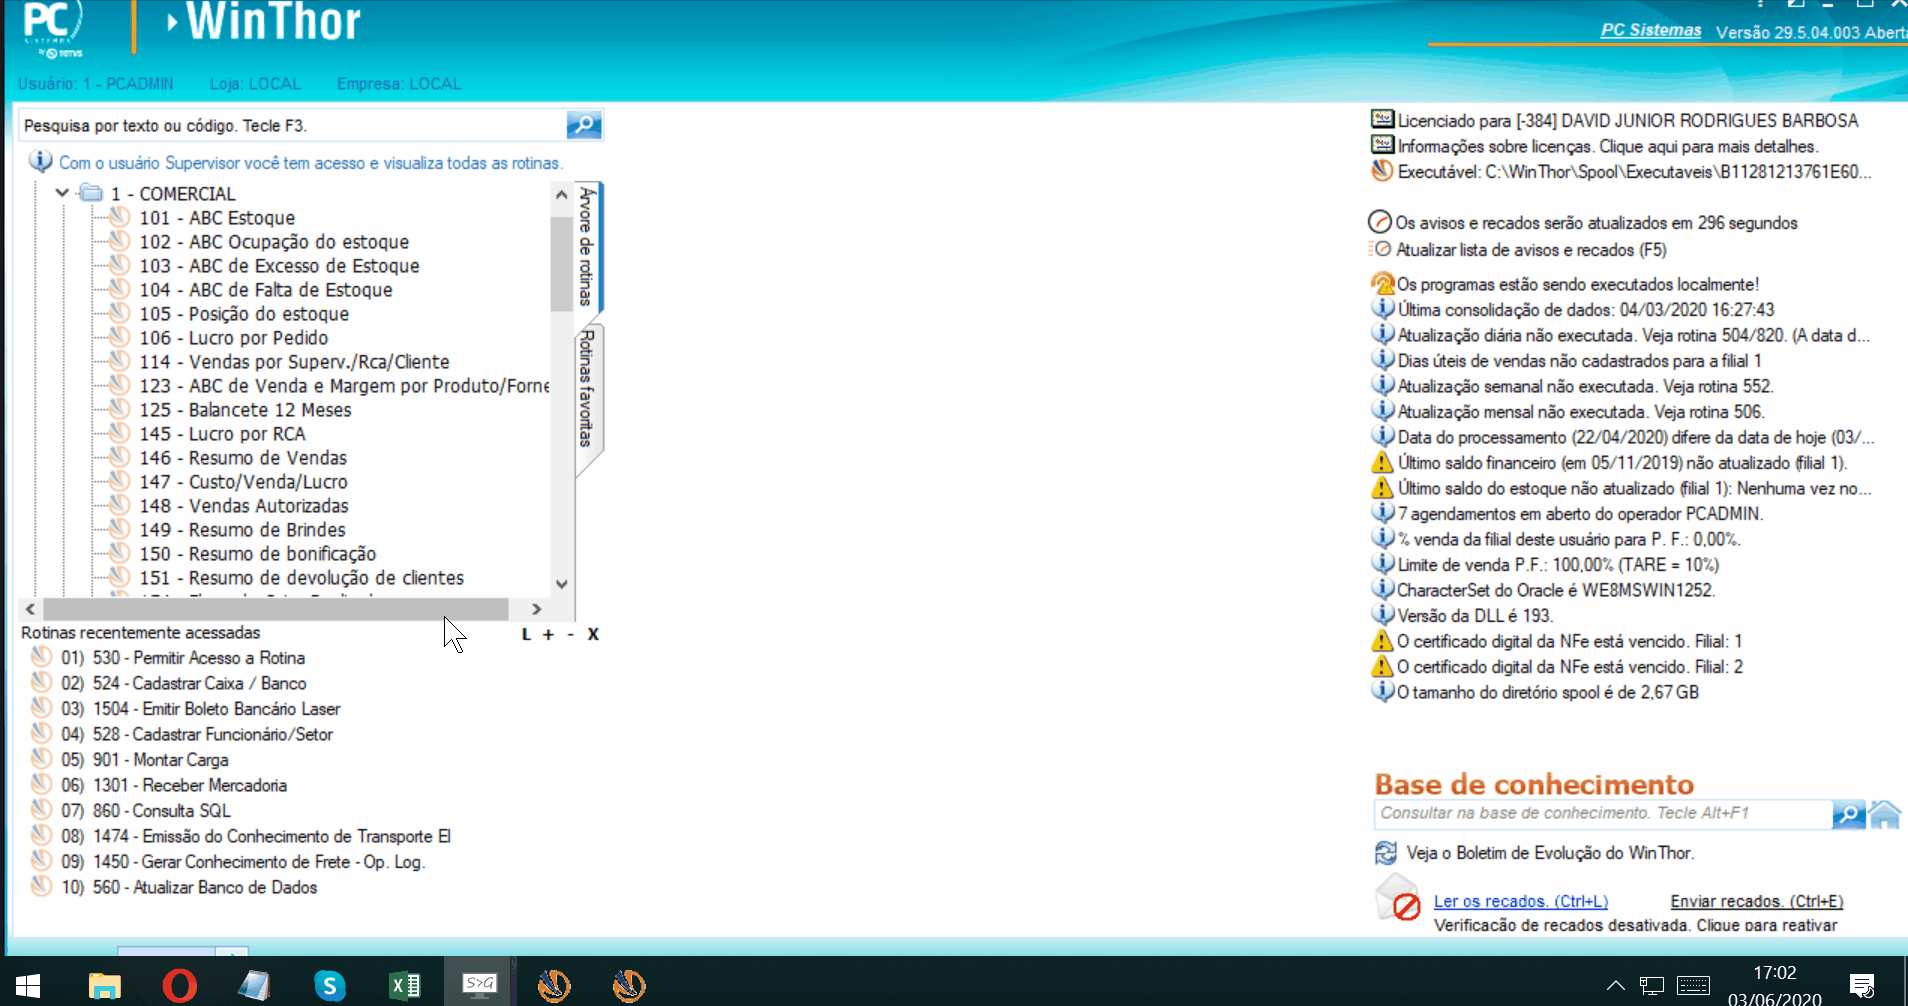
Task: Click the local execution status icon
Action: (x=1383, y=284)
